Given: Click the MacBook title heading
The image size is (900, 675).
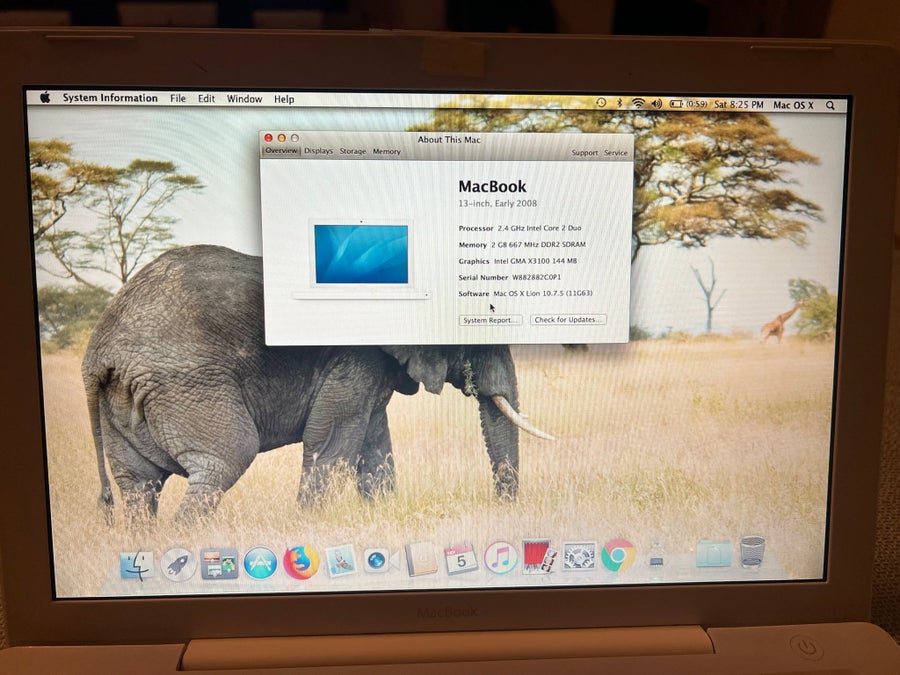Looking at the screenshot, I should point(492,187).
